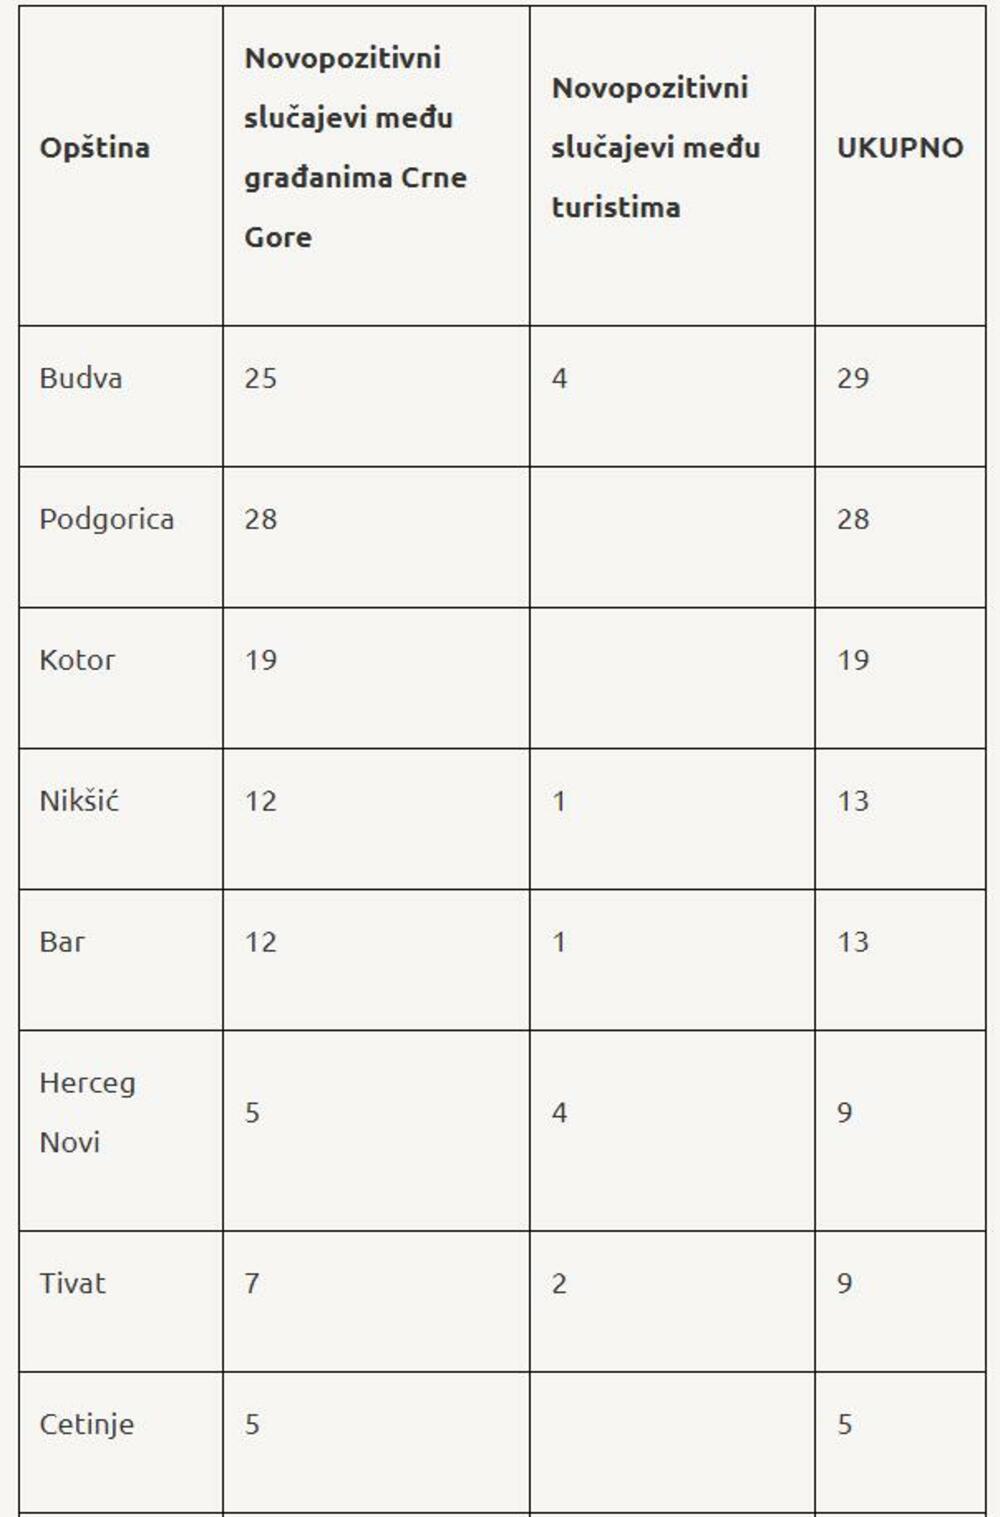Screen dimensions: 1000x1517
Task: Select the građanima Crne Gore column header
Action: click(x=355, y=148)
